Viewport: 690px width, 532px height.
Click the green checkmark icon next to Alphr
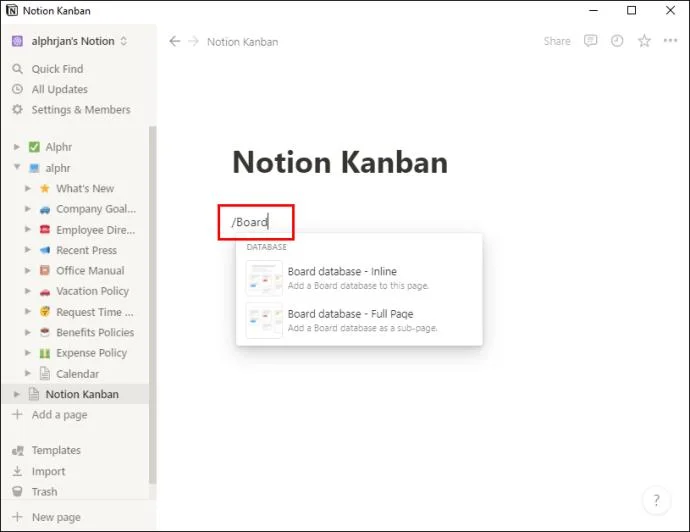(x=34, y=147)
